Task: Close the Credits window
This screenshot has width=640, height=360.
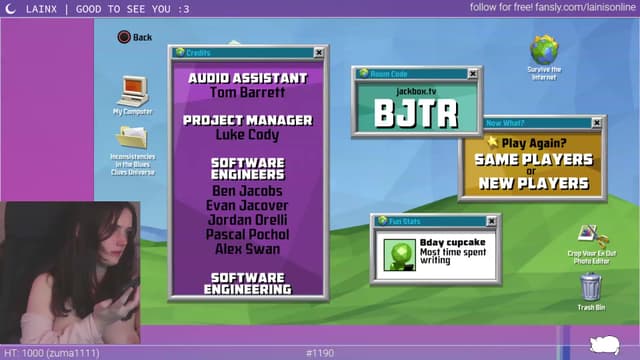Action: click(x=319, y=52)
